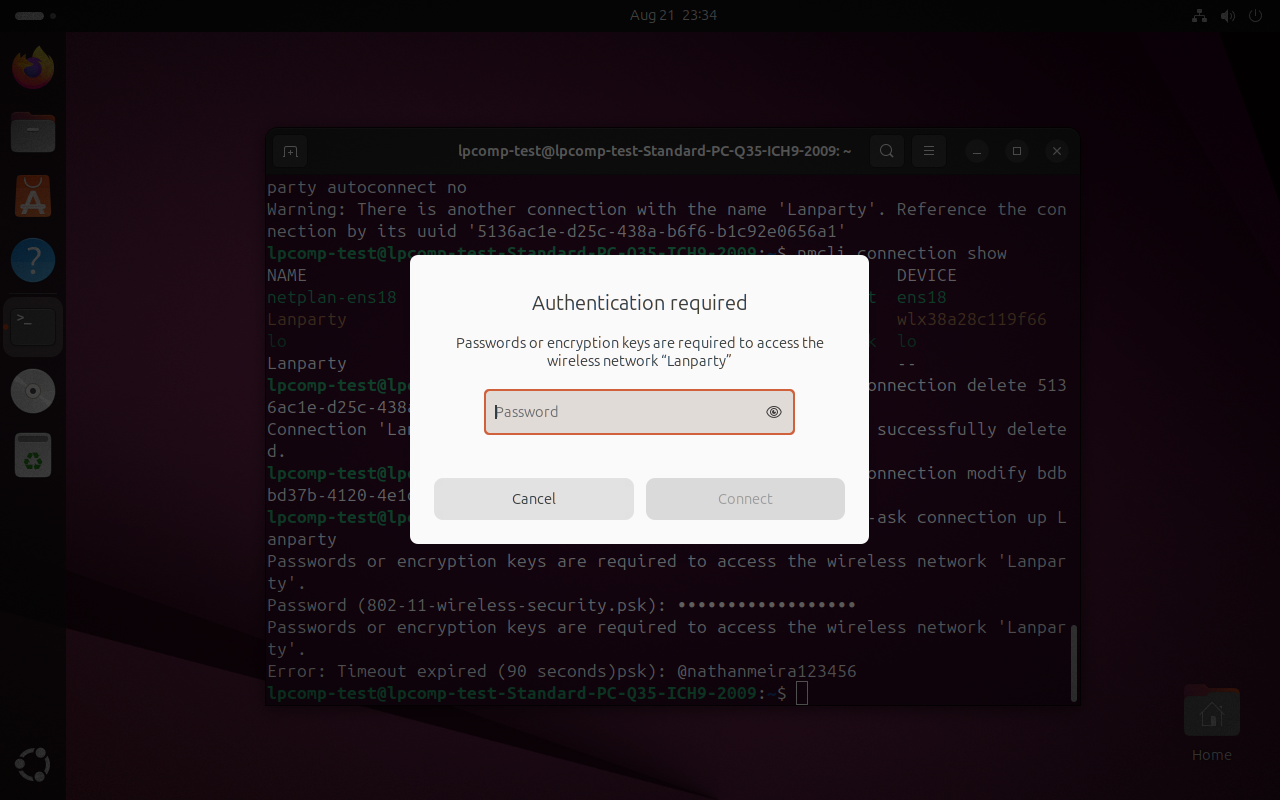This screenshot has width=1280, height=800.
Task: Open the Home folder desktop icon
Action: (1211, 722)
